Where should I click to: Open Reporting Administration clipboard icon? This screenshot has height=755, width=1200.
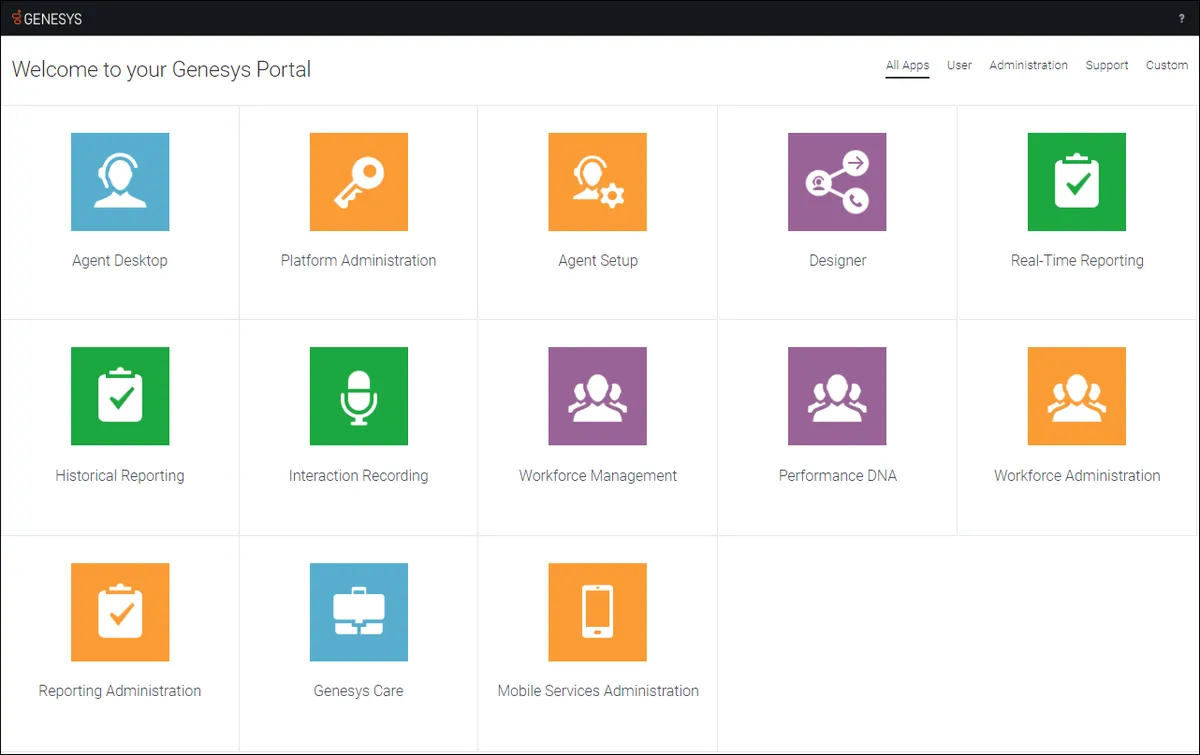pos(120,612)
